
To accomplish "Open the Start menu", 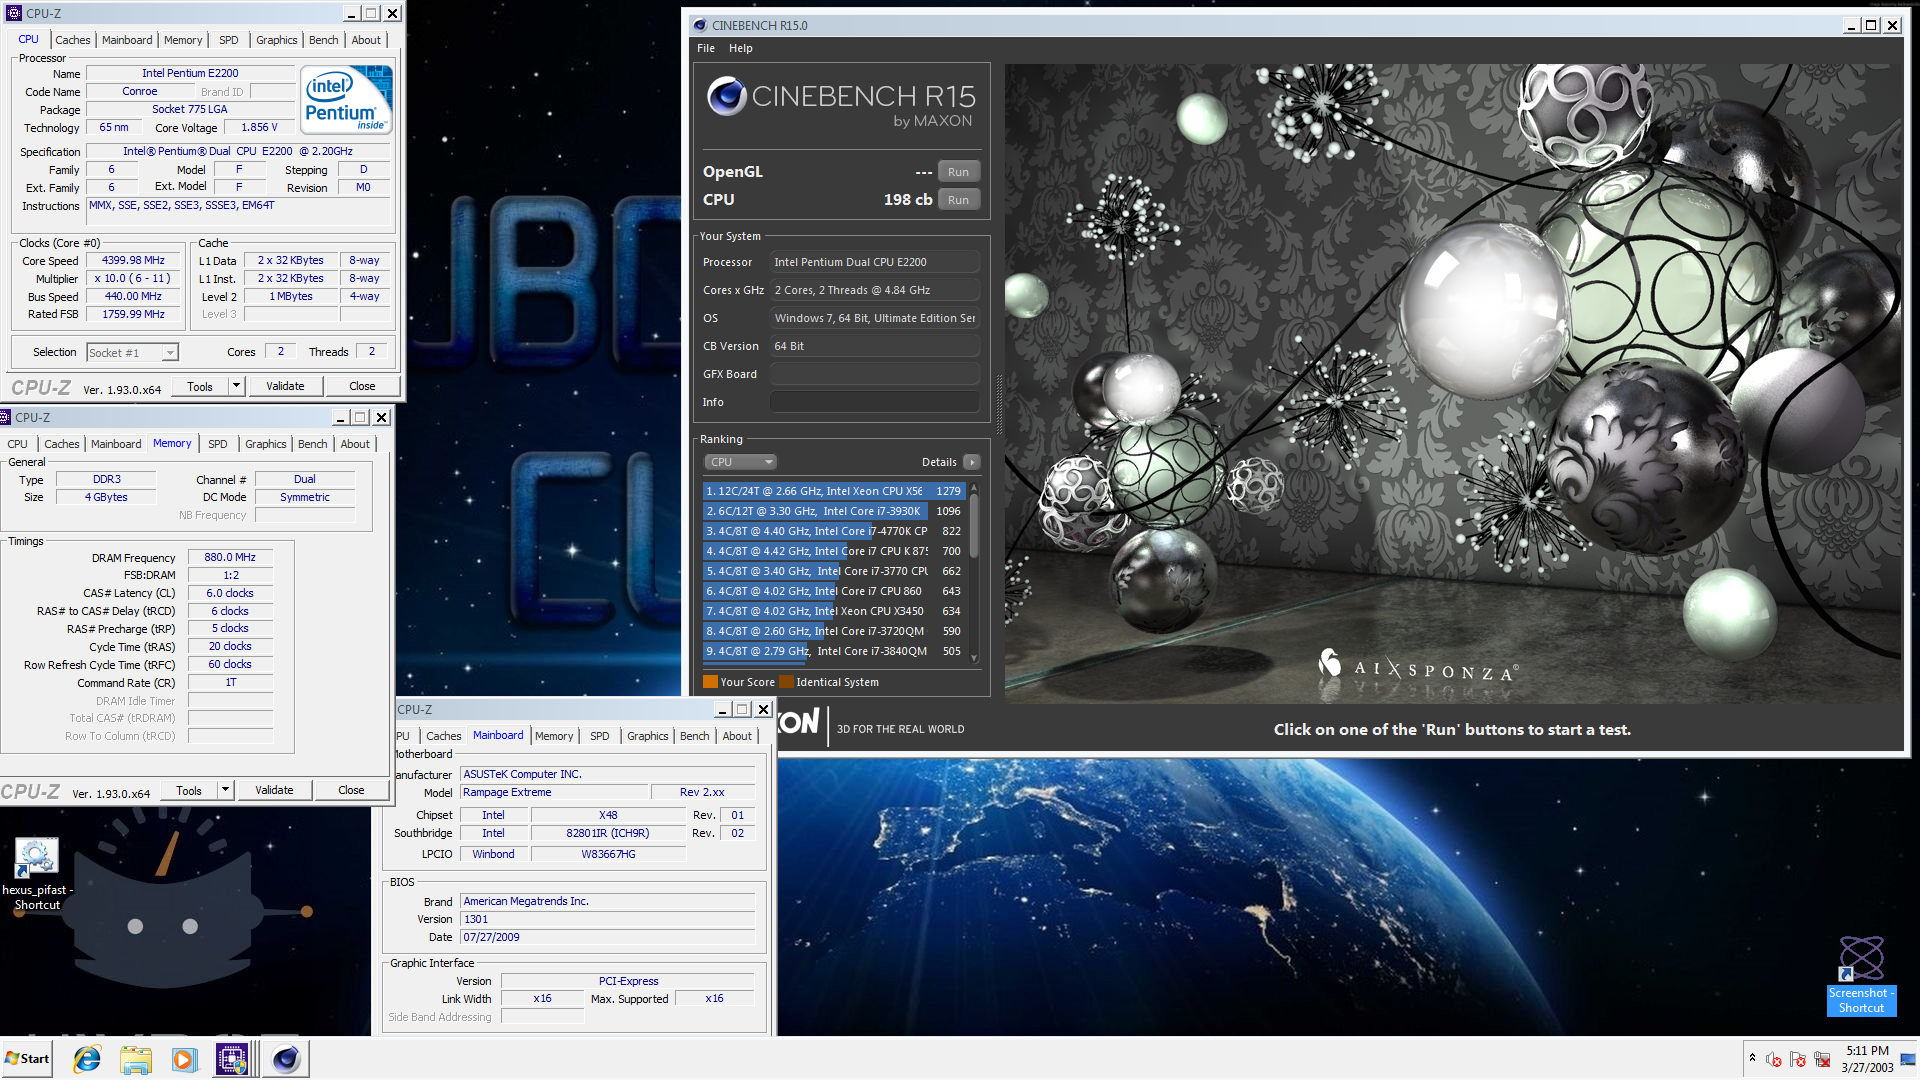I will click(x=27, y=1059).
